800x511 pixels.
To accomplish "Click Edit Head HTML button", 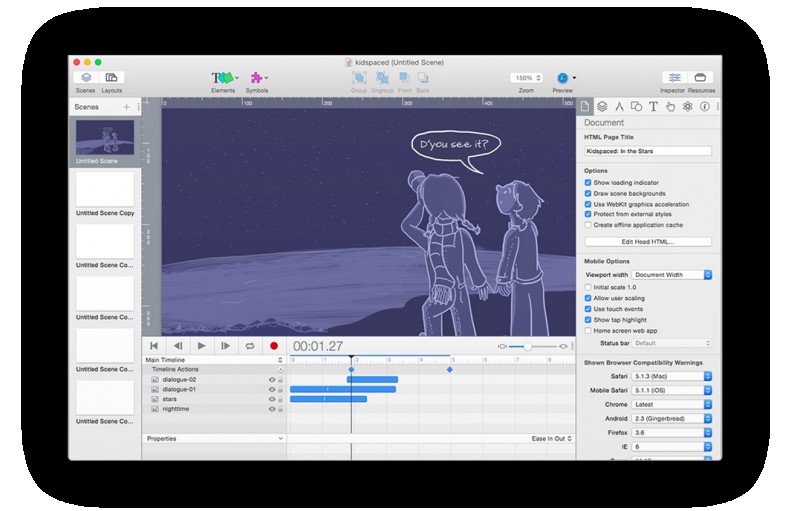I will click(648, 242).
